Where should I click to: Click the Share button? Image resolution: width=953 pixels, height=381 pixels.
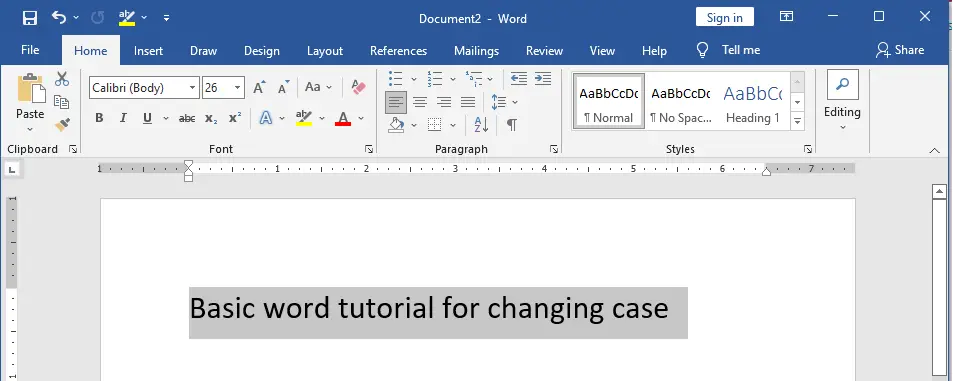[x=900, y=50]
